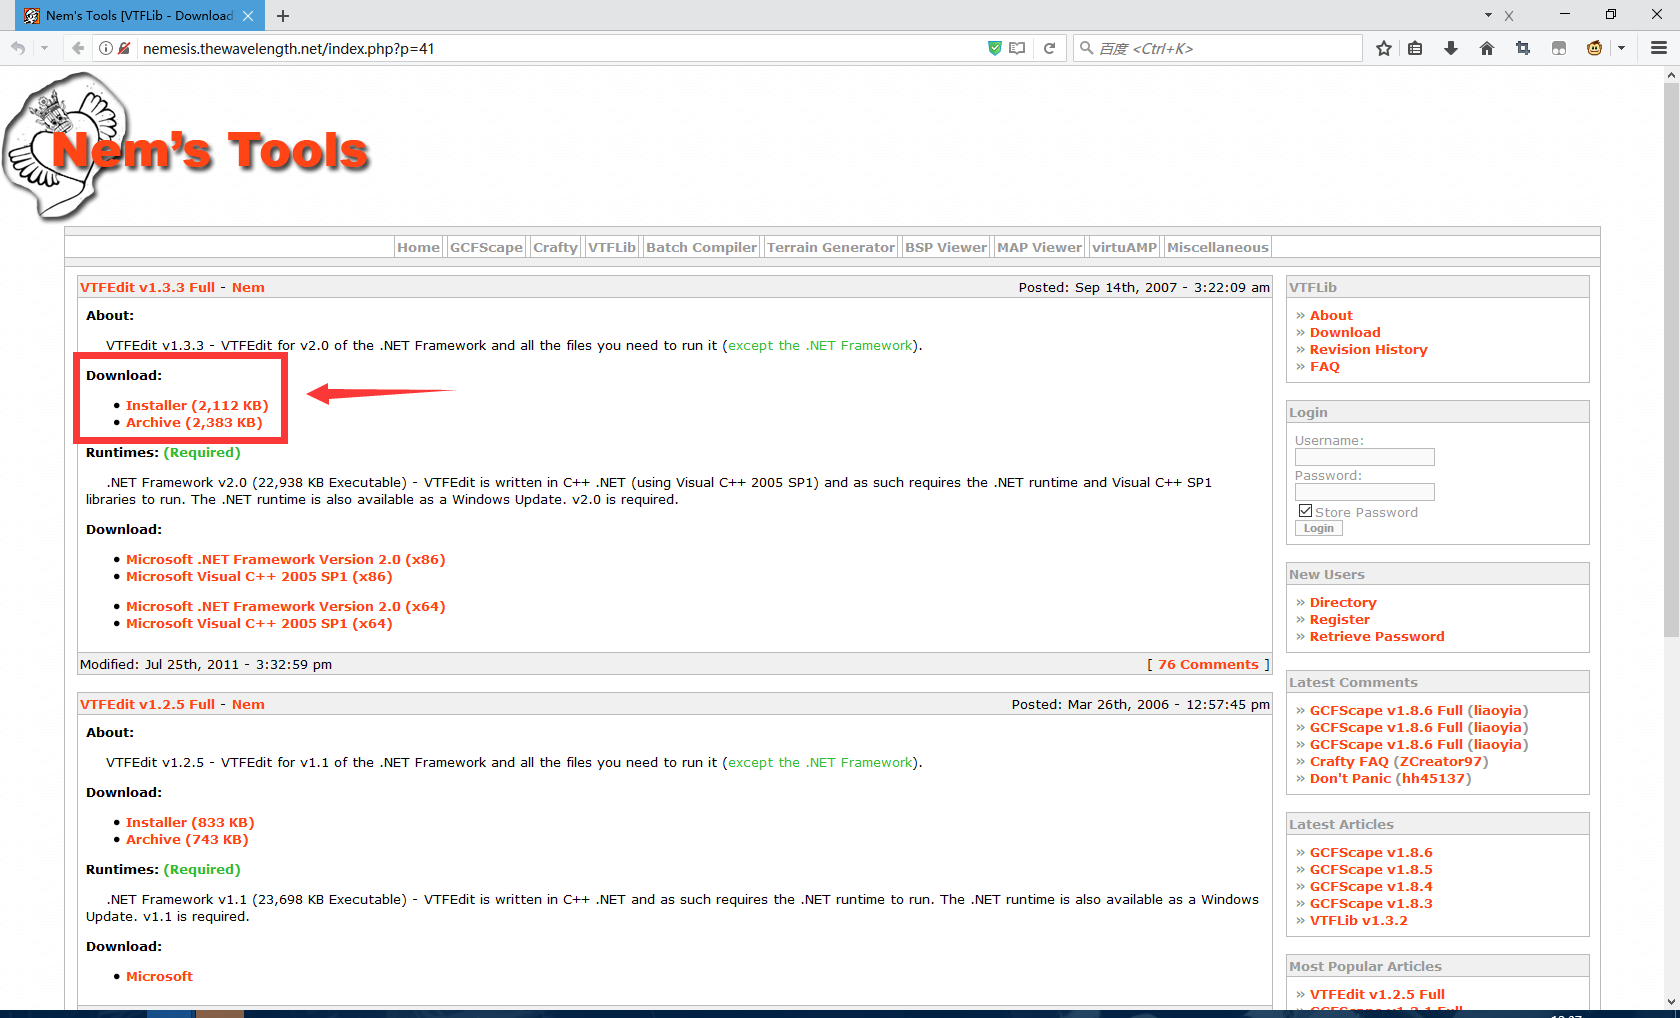The height and width of the screenshot is (1018, 1680).
Task: Click the grey mask extension icon
Action: coord(1559,48)
